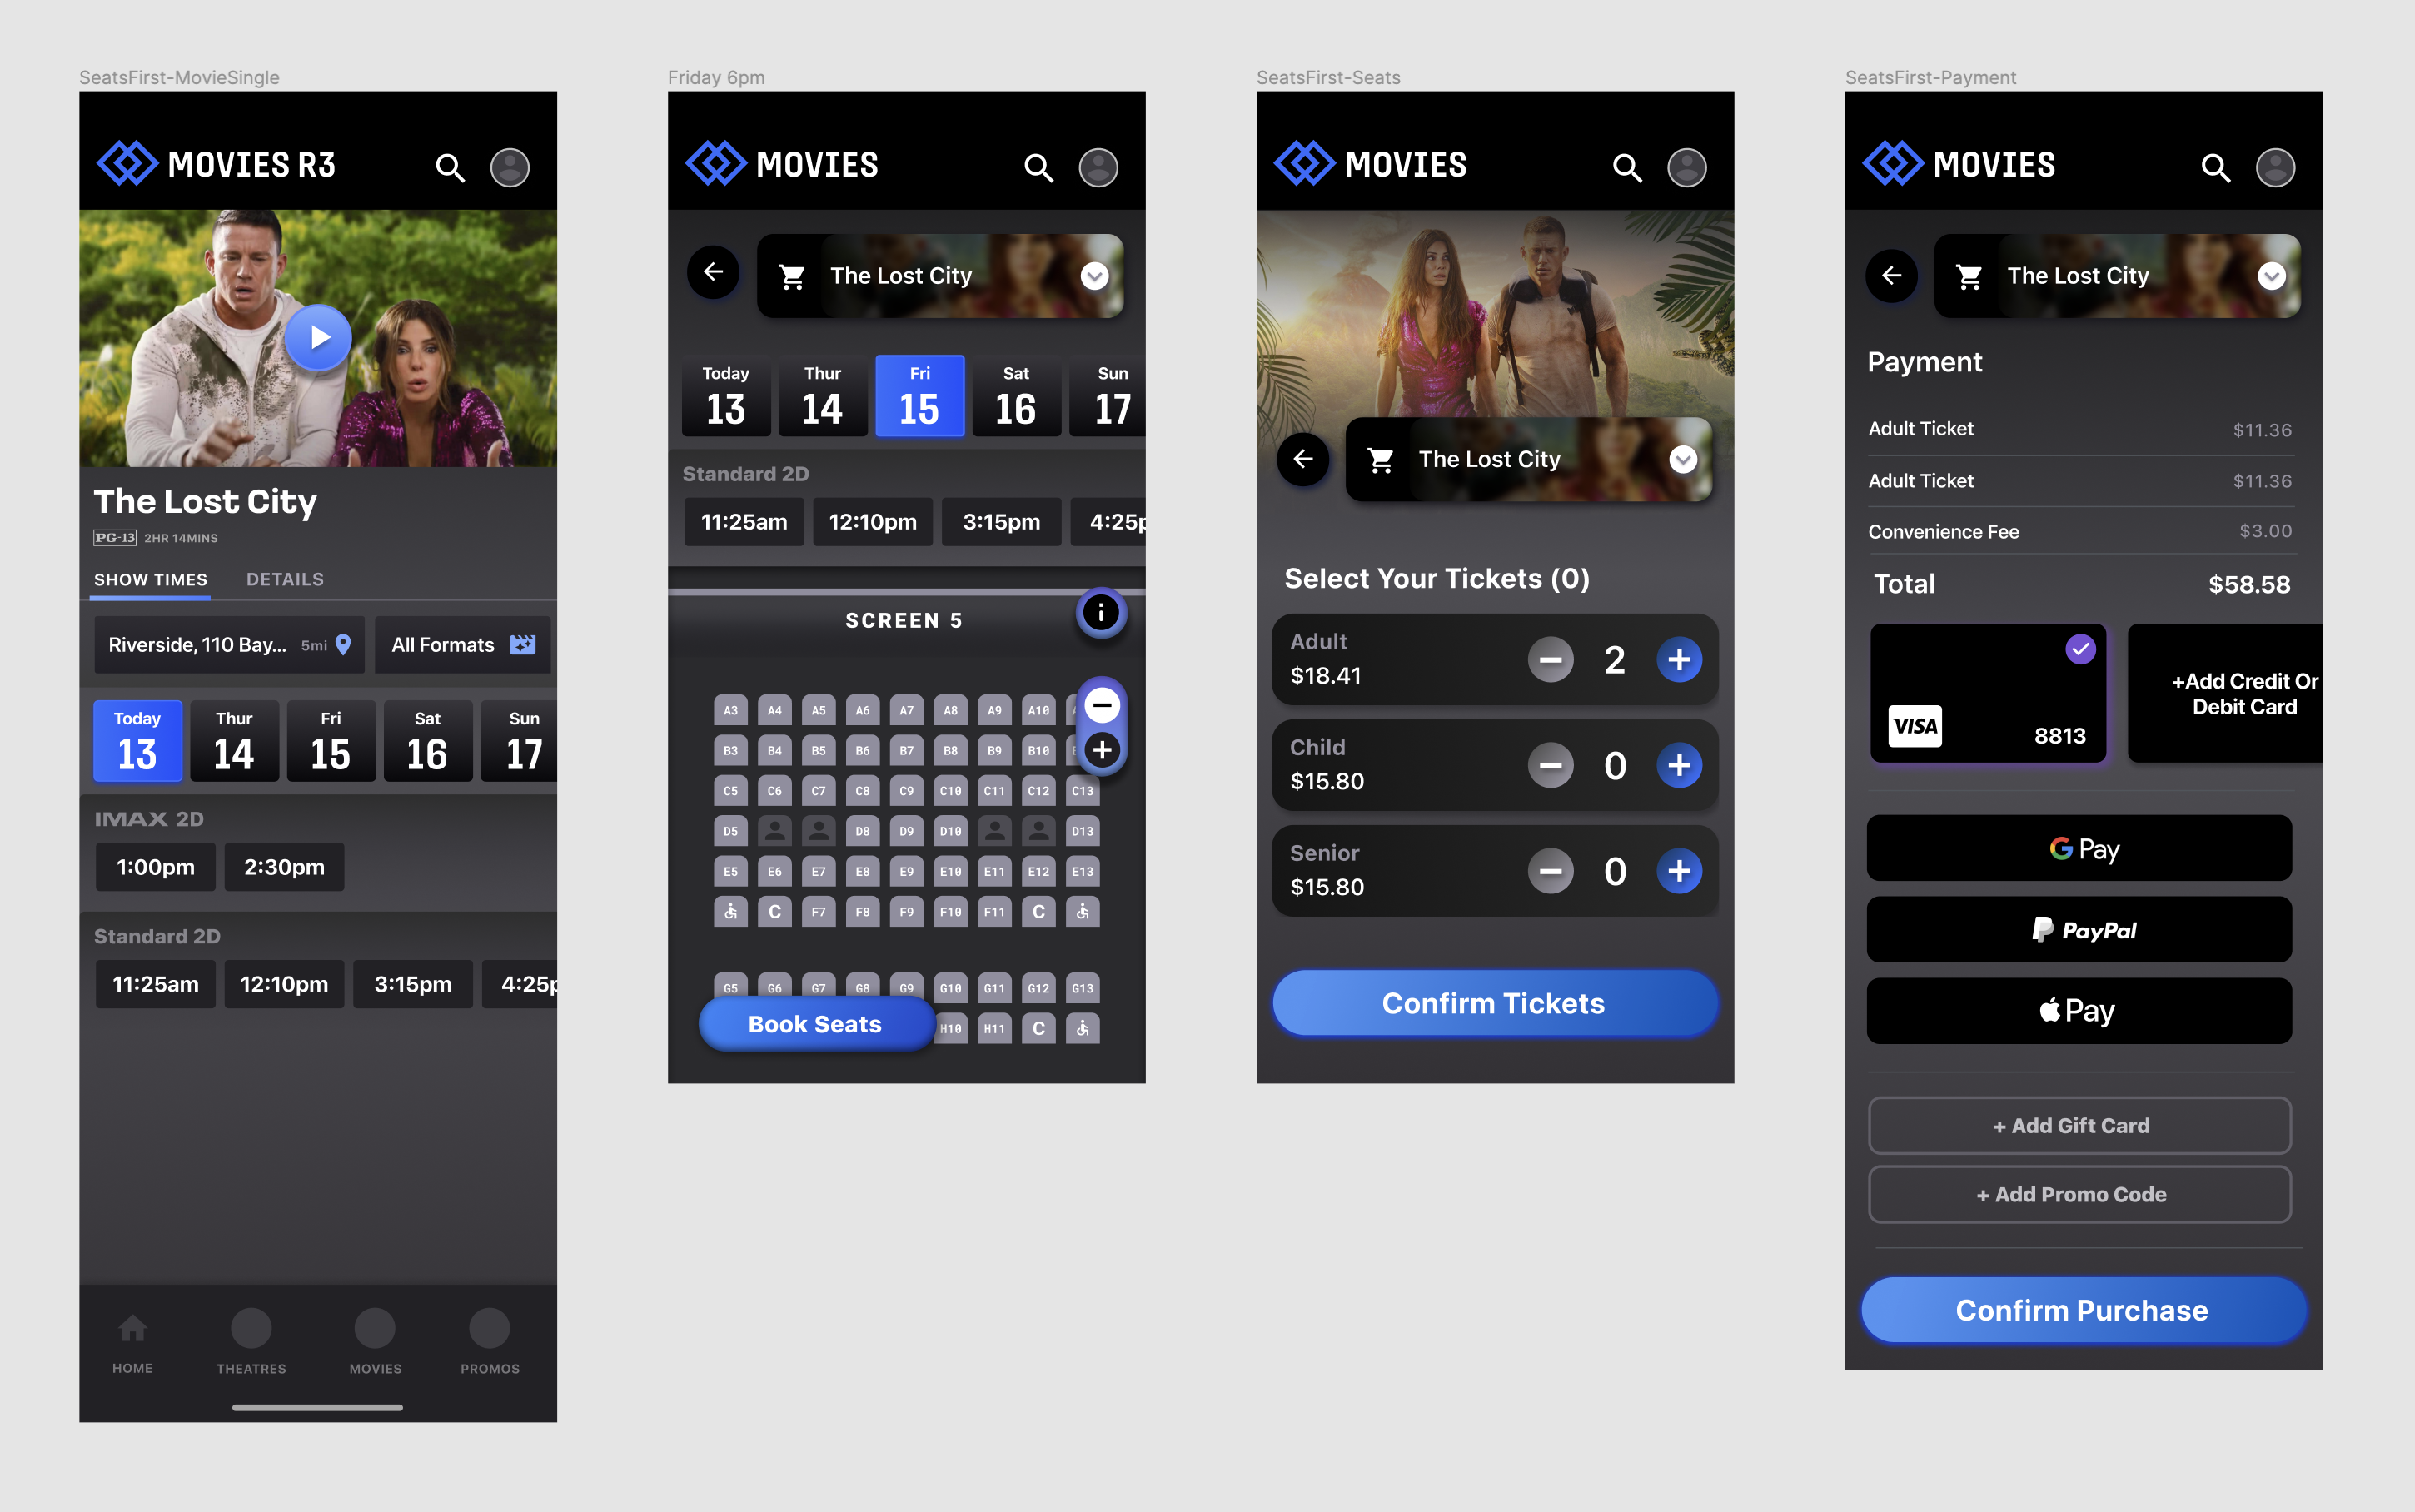Tap the Book Seats button

815,1023
